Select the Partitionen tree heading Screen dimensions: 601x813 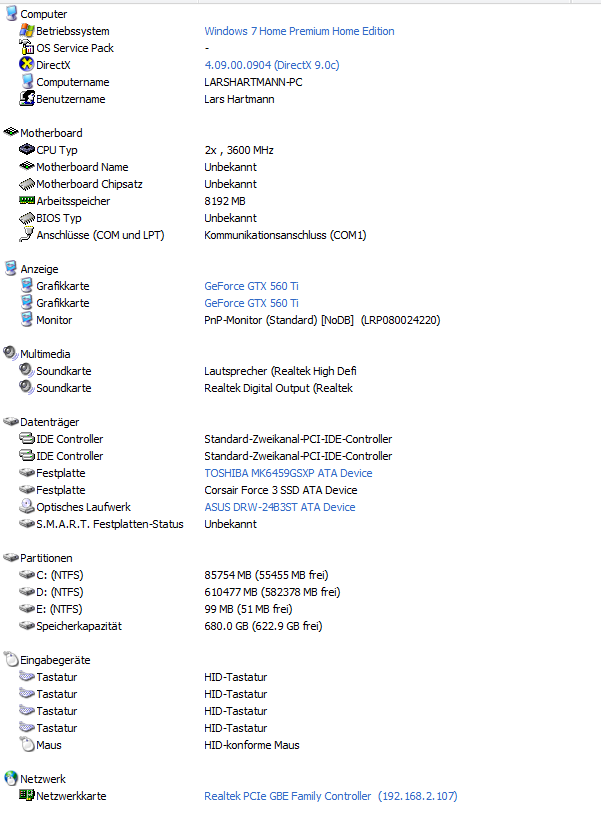coord(46,558)
